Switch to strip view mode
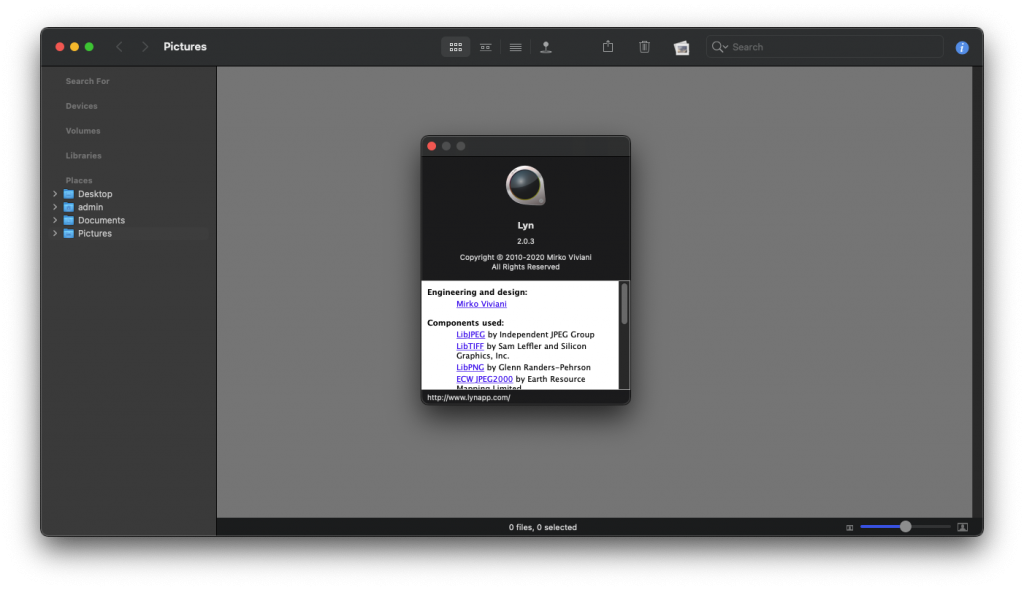 coord(485,47)
